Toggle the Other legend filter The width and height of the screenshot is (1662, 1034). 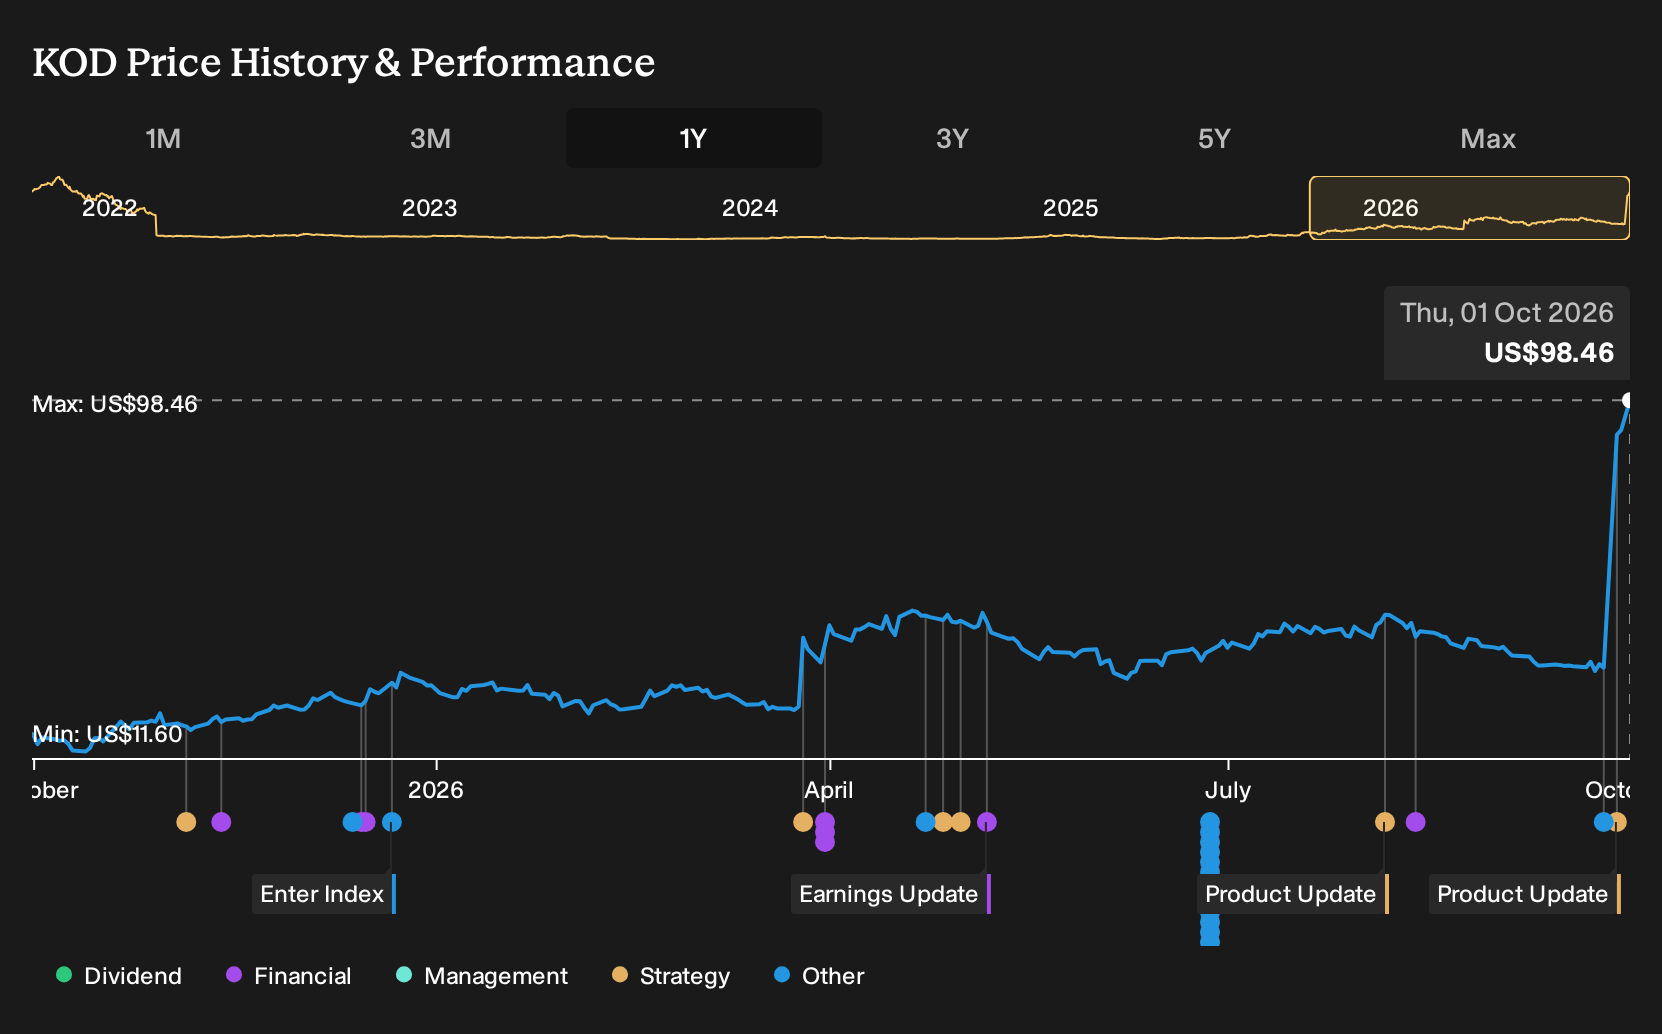click(819, 976)
